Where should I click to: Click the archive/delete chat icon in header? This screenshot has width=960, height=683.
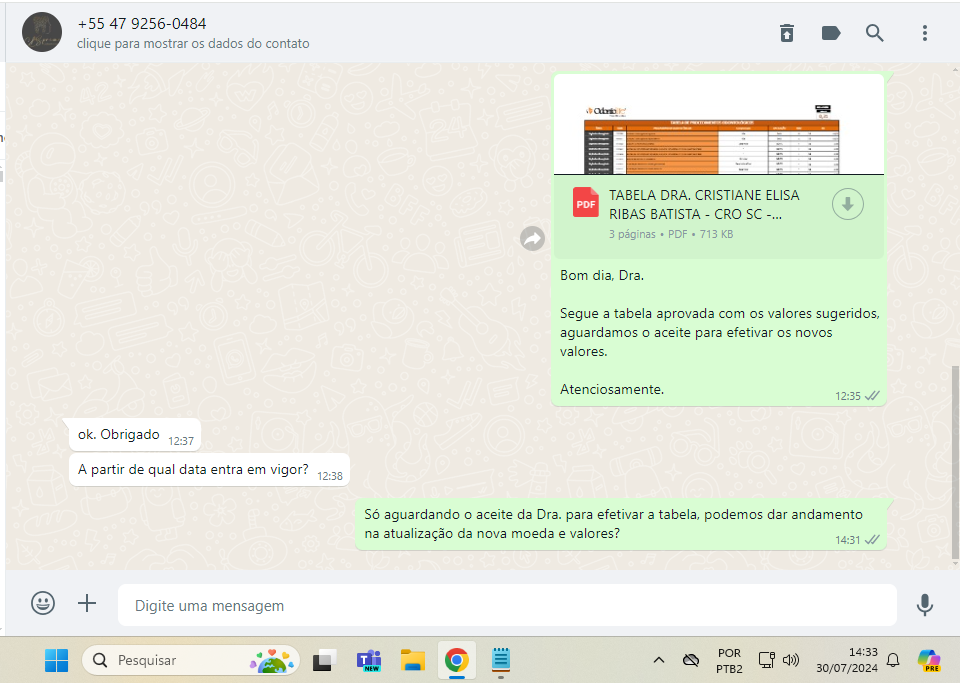pos(787,33)
